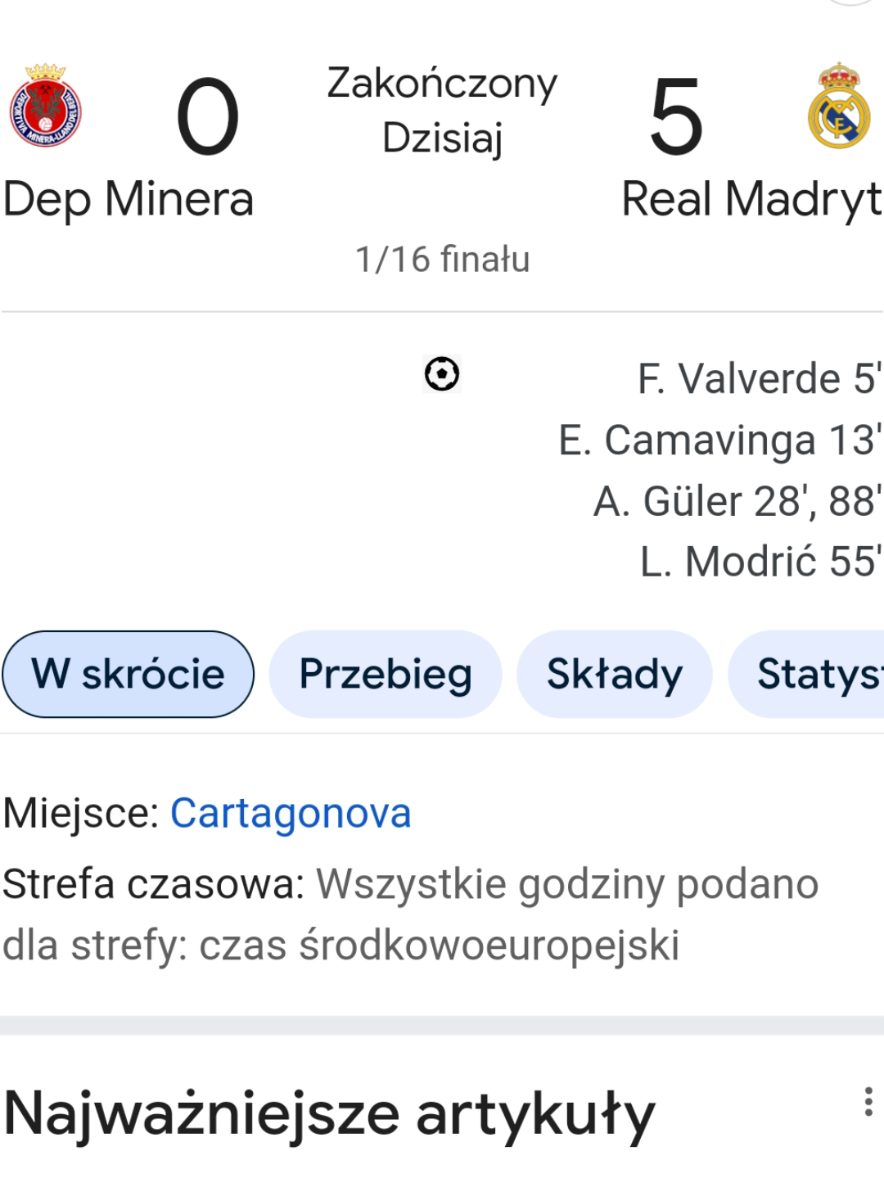Tap the Real Madryt team name
The image size is (884, 1179).
[751, 200]
